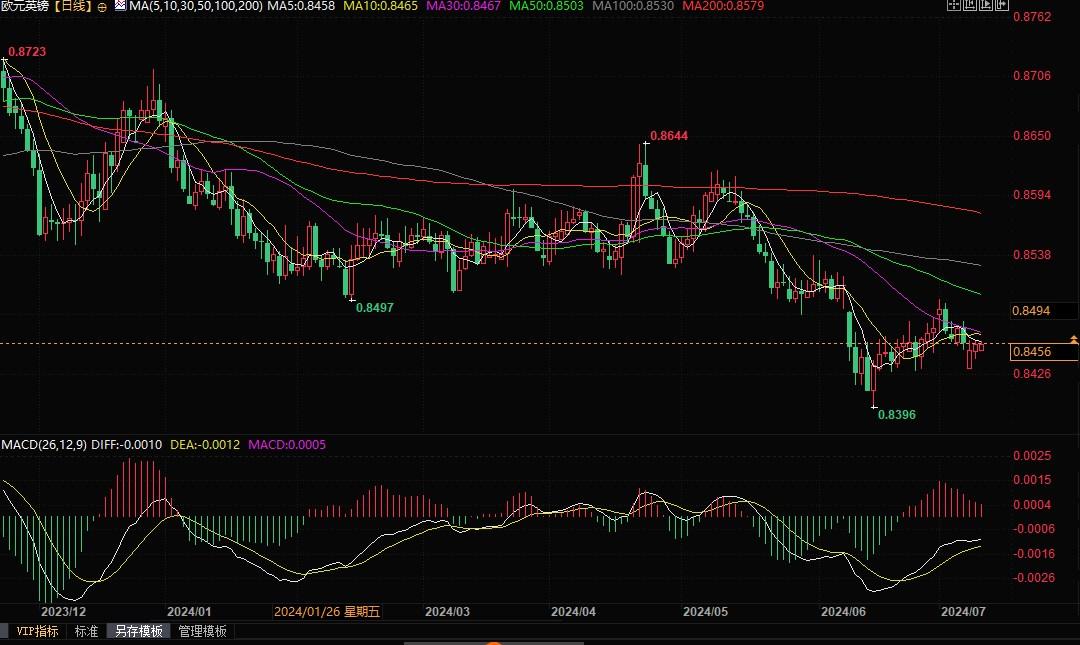Select the VIP指标 tab
Image resolution: width=1080 pixels, height=645 pixels.
38,631
